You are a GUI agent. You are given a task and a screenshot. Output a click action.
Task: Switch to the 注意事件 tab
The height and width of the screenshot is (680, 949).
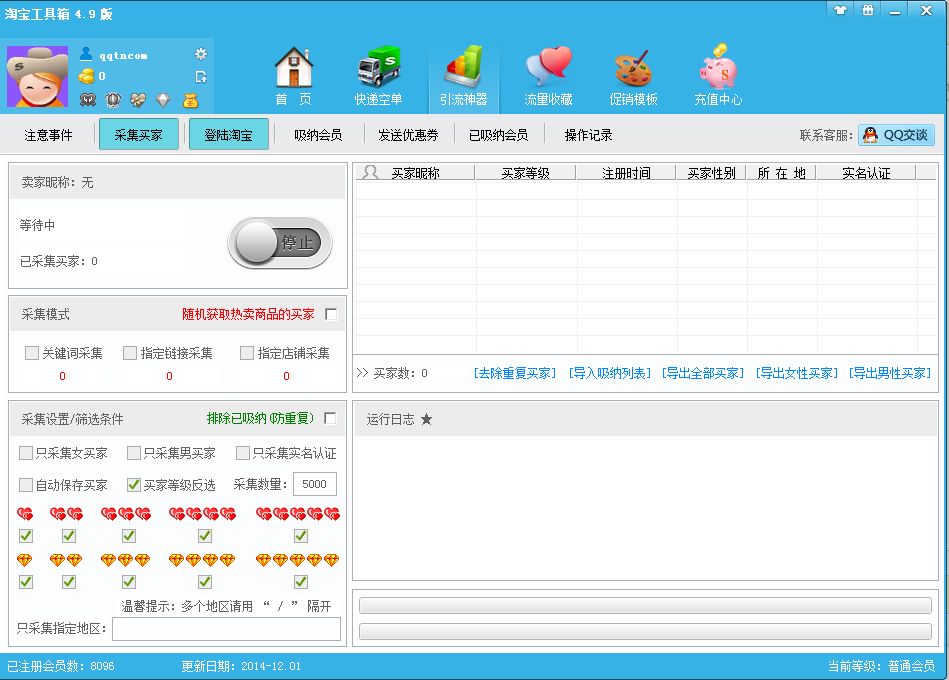tap(48, 135)
